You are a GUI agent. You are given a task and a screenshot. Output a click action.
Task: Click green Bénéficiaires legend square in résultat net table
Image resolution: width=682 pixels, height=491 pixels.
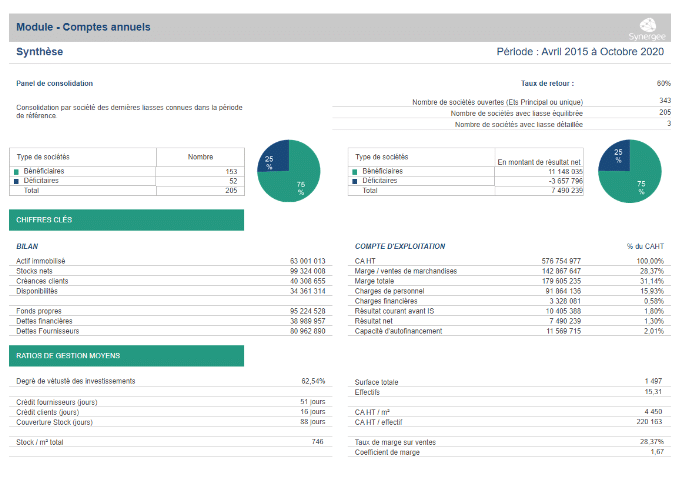pos(354,172)
